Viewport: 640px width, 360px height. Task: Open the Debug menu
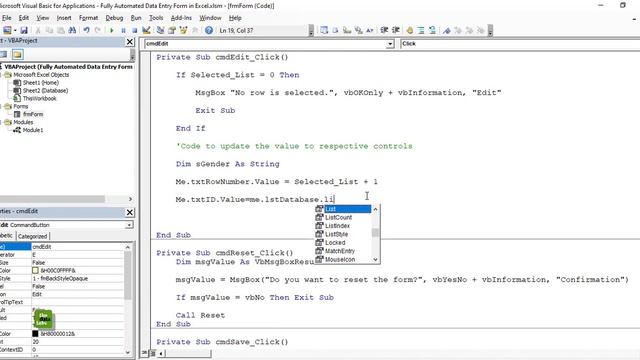[x=114, y=18]
